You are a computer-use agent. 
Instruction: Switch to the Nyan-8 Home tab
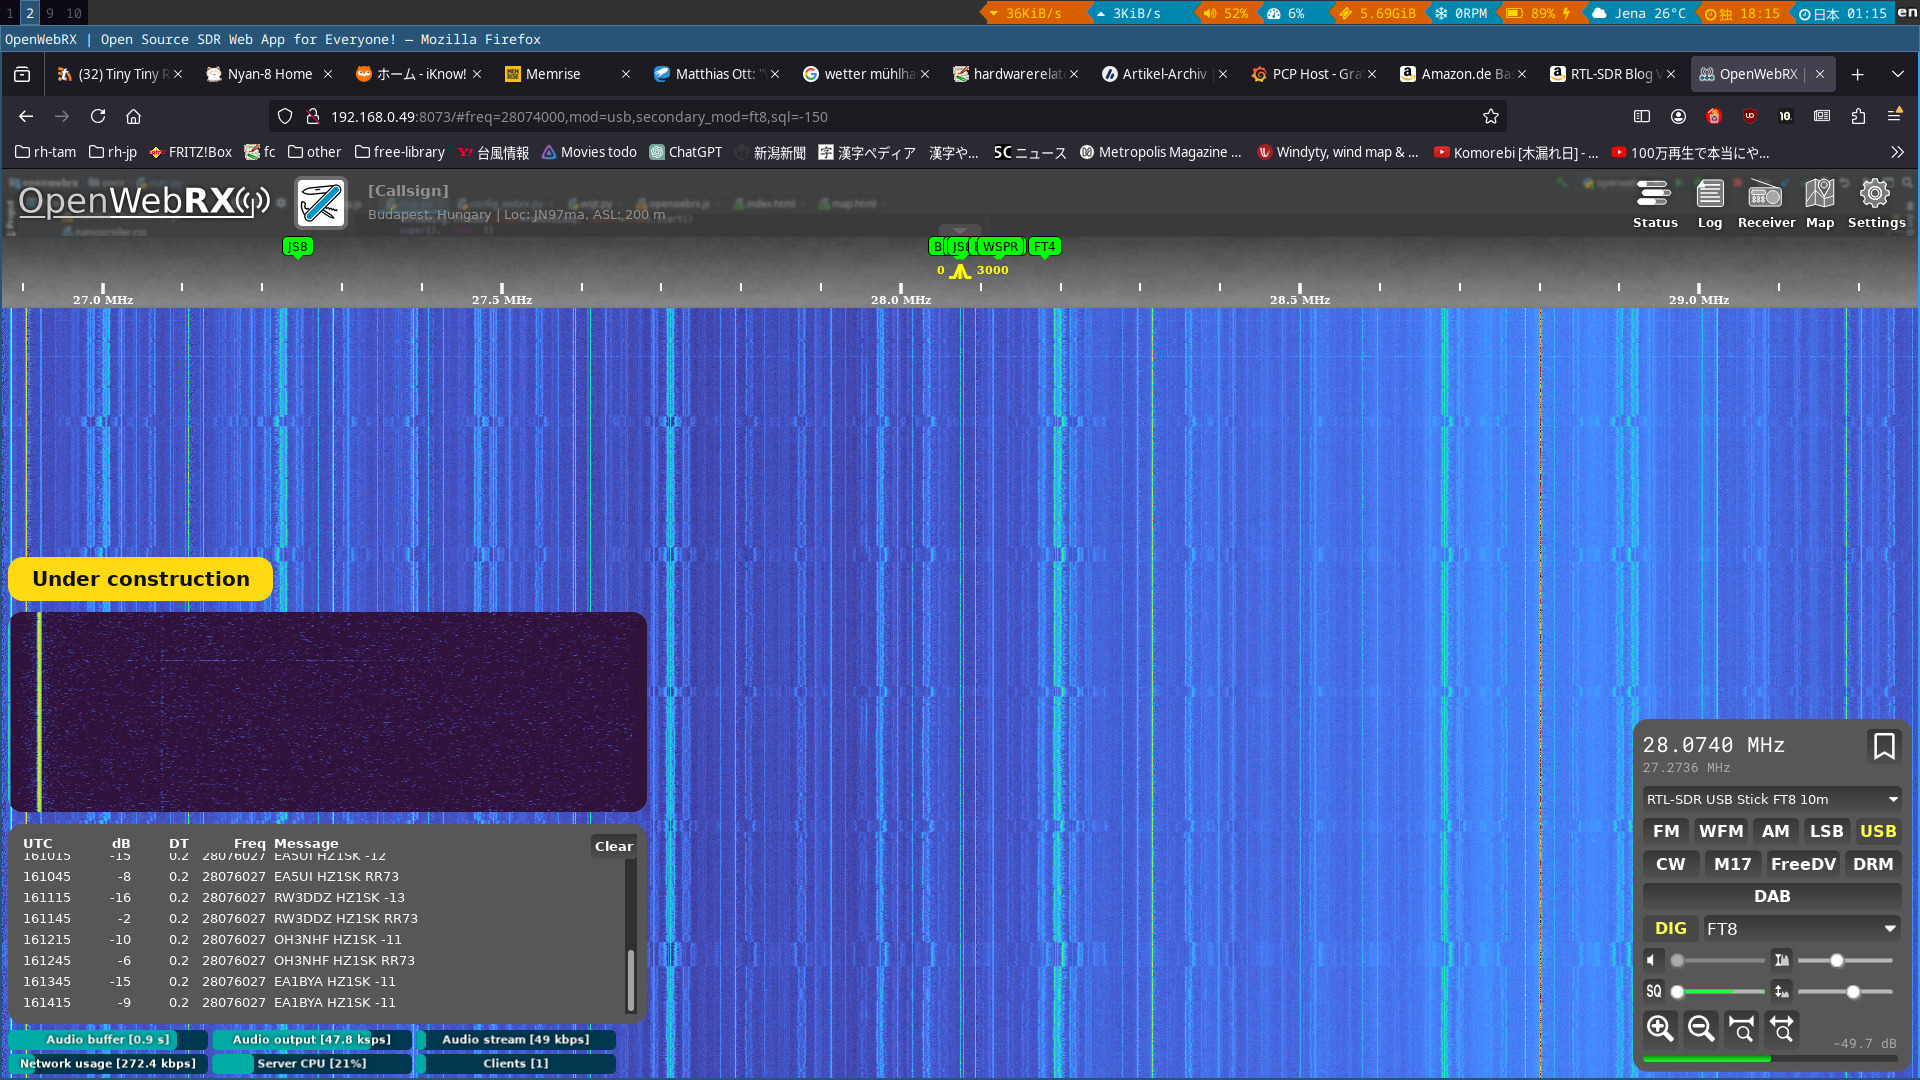(269, 74)
